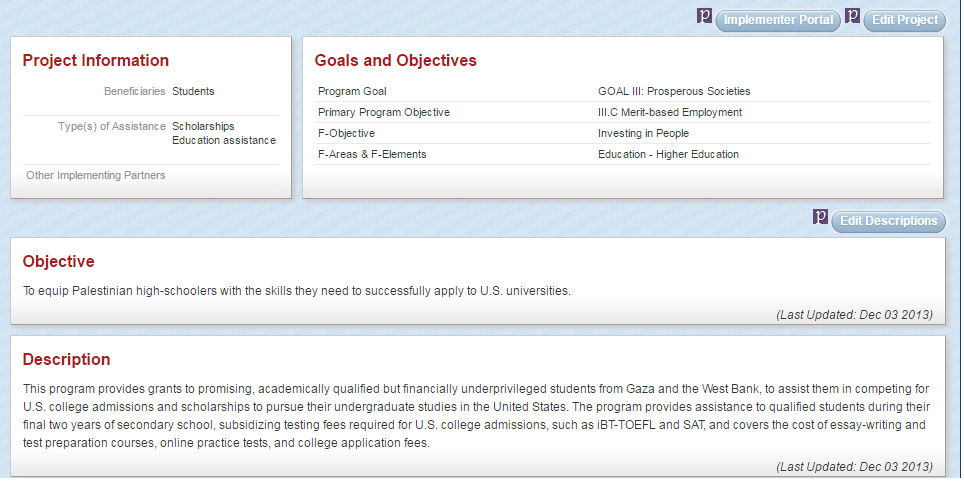Click the Objective section heading

click(x=58, y=262)
